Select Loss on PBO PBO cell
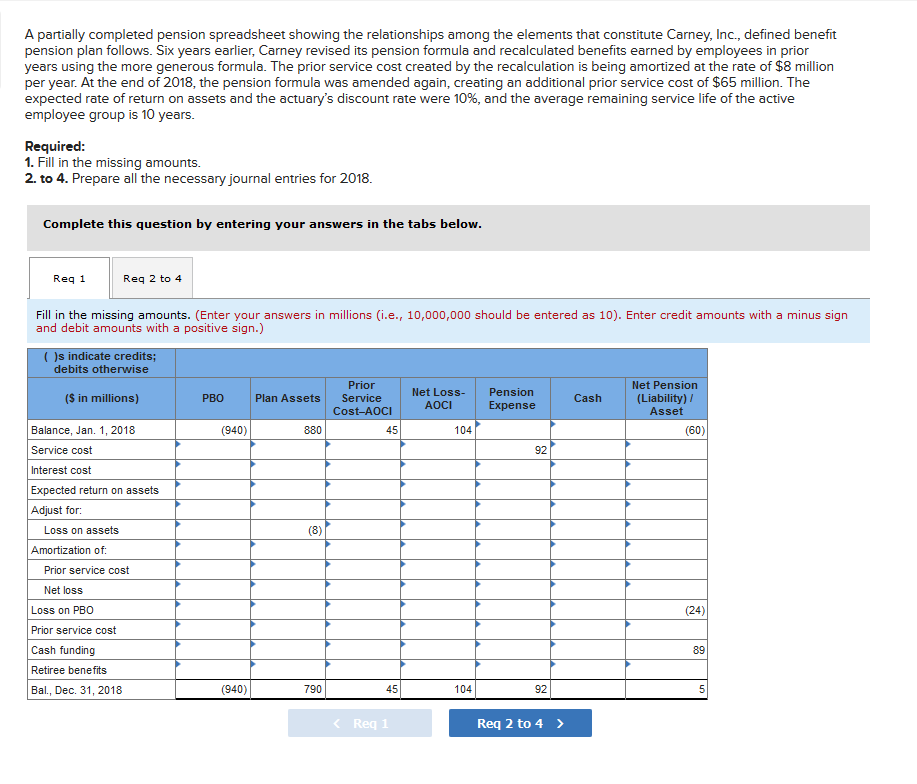917x784 pixels. [x=213, y=610]
